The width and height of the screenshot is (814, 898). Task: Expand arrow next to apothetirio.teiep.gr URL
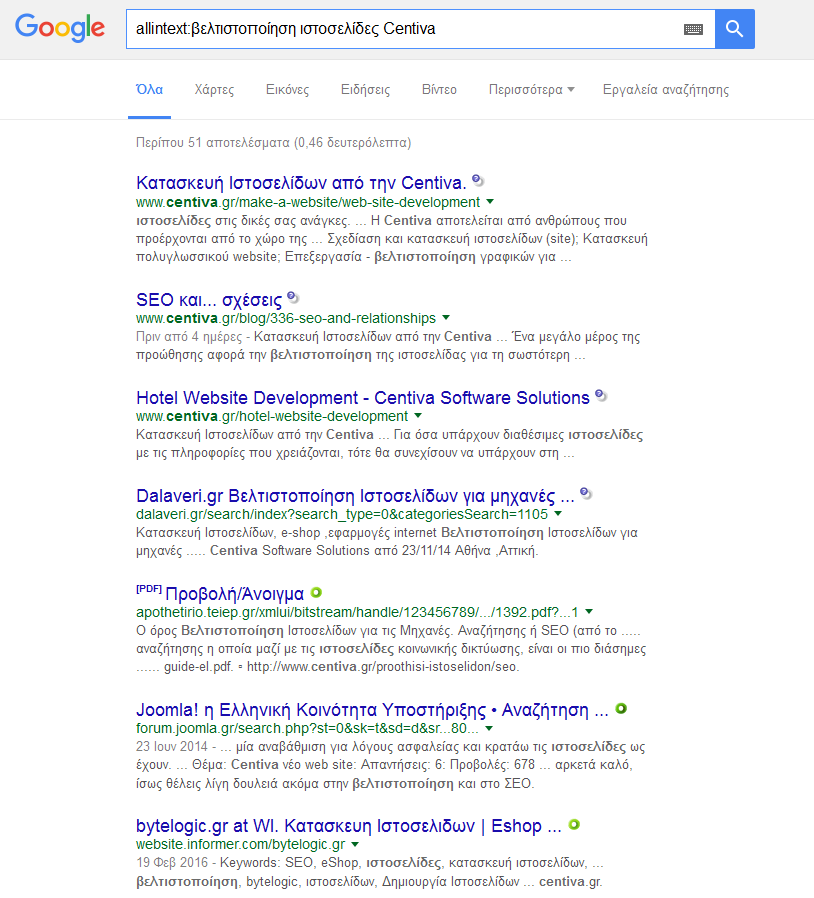(x=589, y=612)
